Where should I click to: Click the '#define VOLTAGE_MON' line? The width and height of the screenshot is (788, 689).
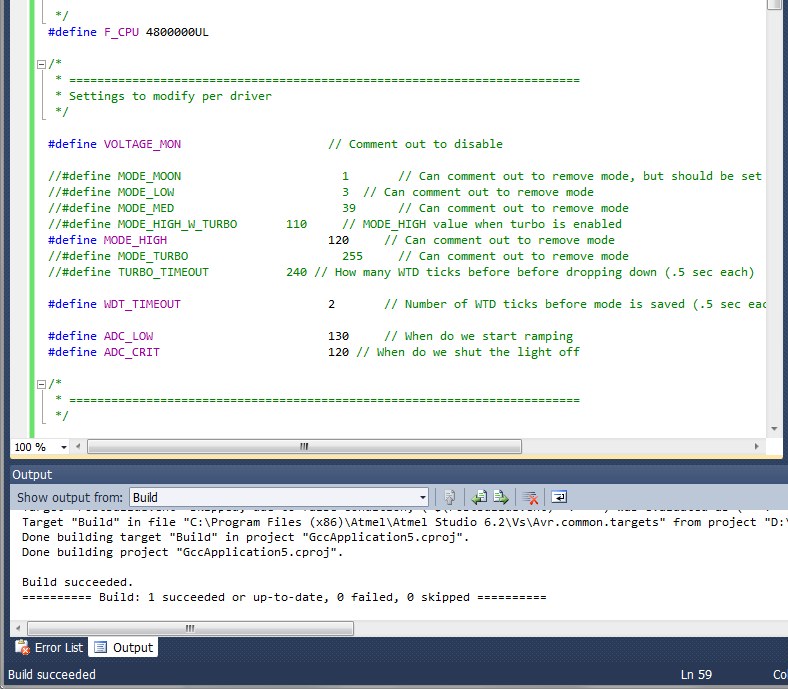click(x=114, y=144)
